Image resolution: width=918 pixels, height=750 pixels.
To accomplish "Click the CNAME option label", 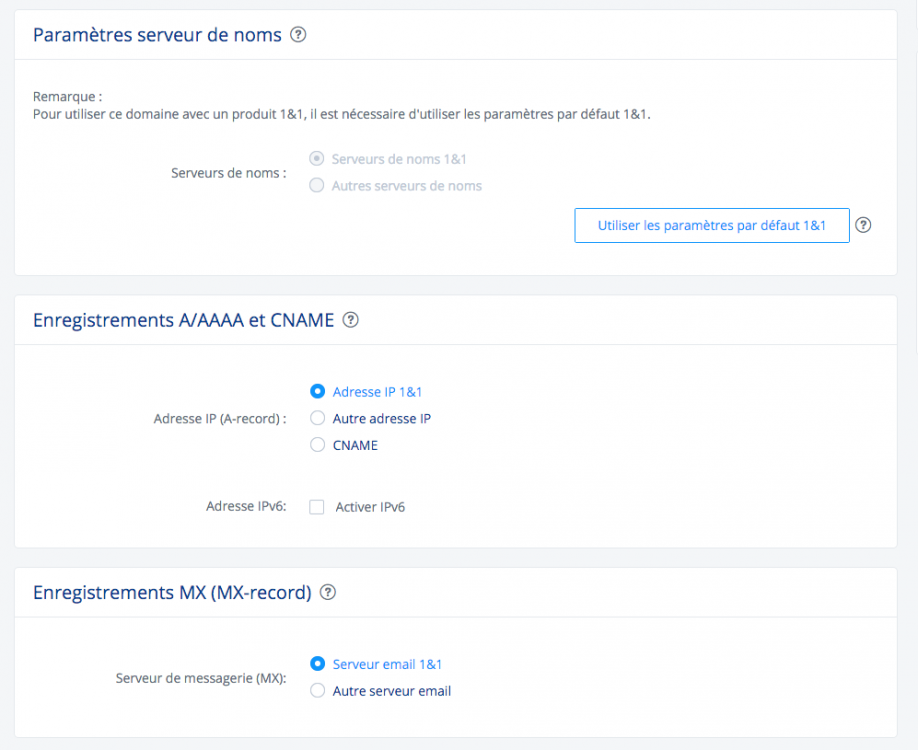I will click(355, 446).
